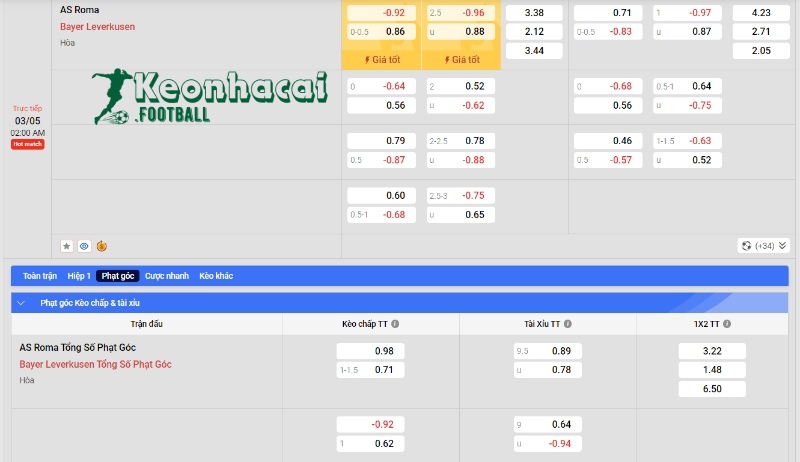The width and height of the screenshot is (800, 462).
Task: Expand the (+34) more markets chevron
Action: point(782,245)
